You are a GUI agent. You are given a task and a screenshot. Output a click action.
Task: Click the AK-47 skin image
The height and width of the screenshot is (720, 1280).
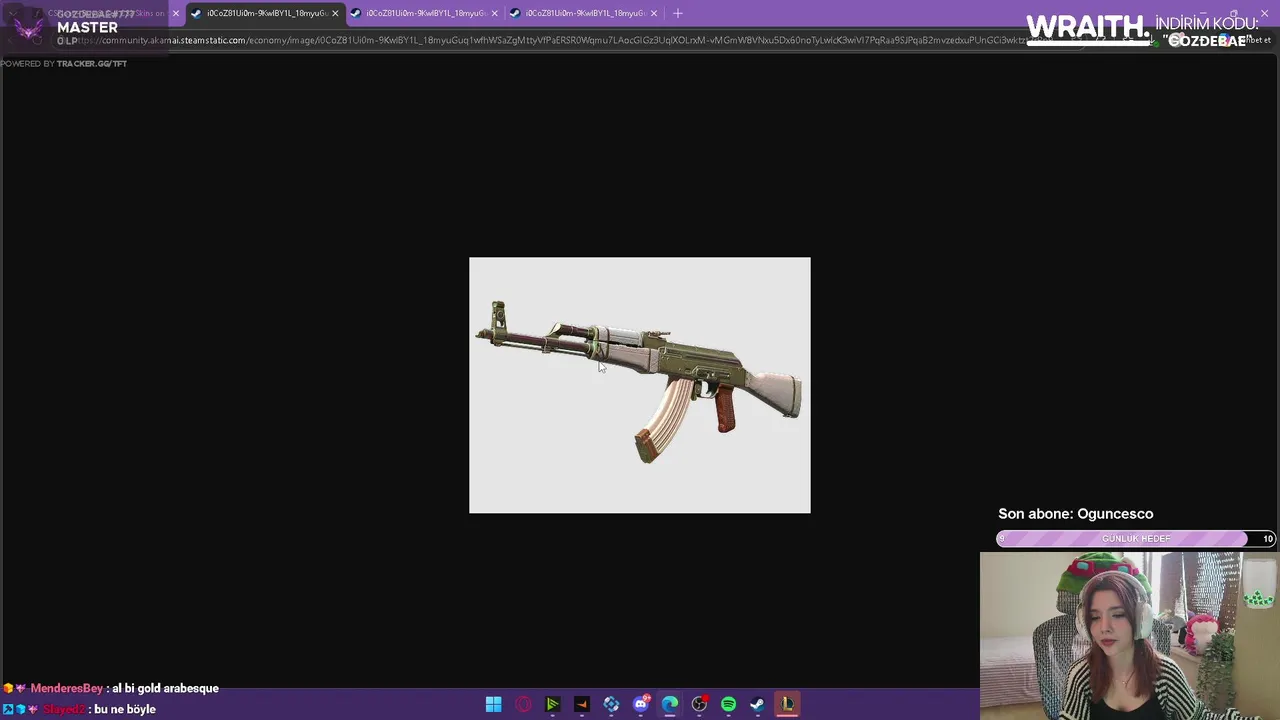[x=640, y=385]
